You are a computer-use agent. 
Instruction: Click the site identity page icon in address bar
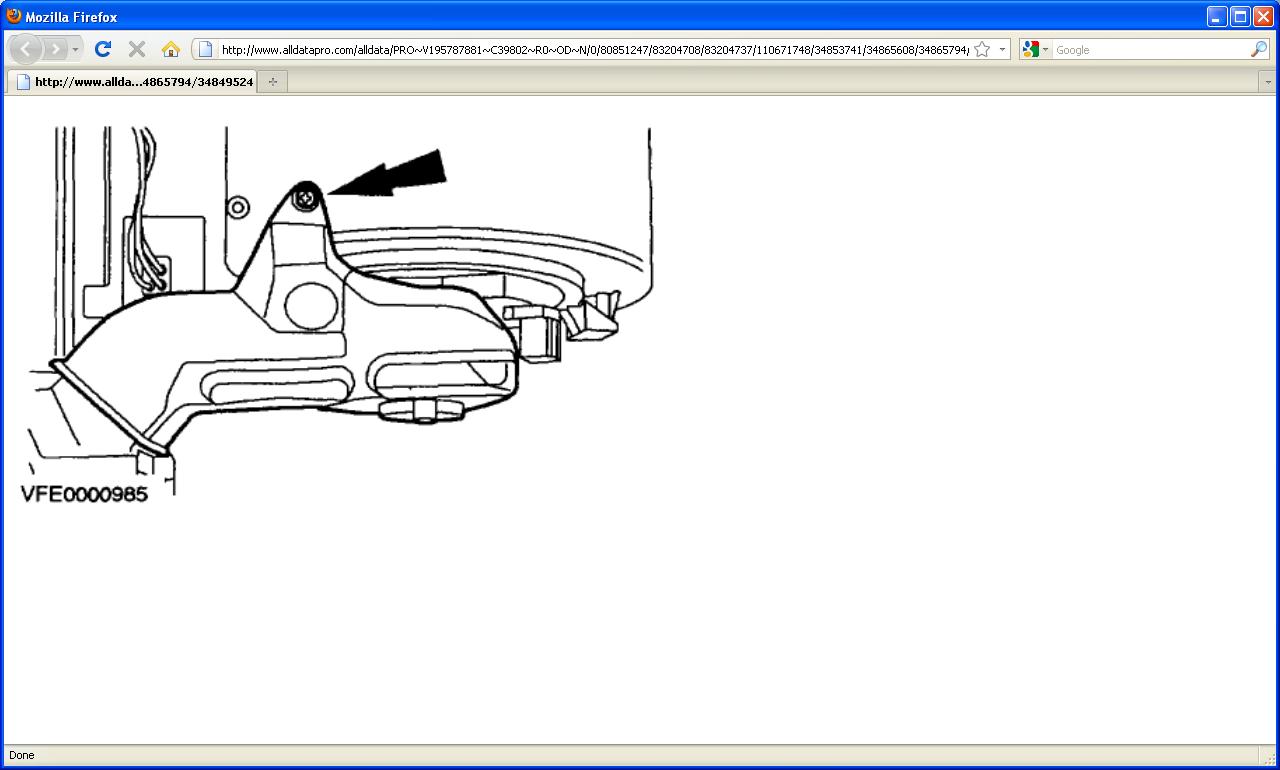pyautogui.click(x=205, y=49)
